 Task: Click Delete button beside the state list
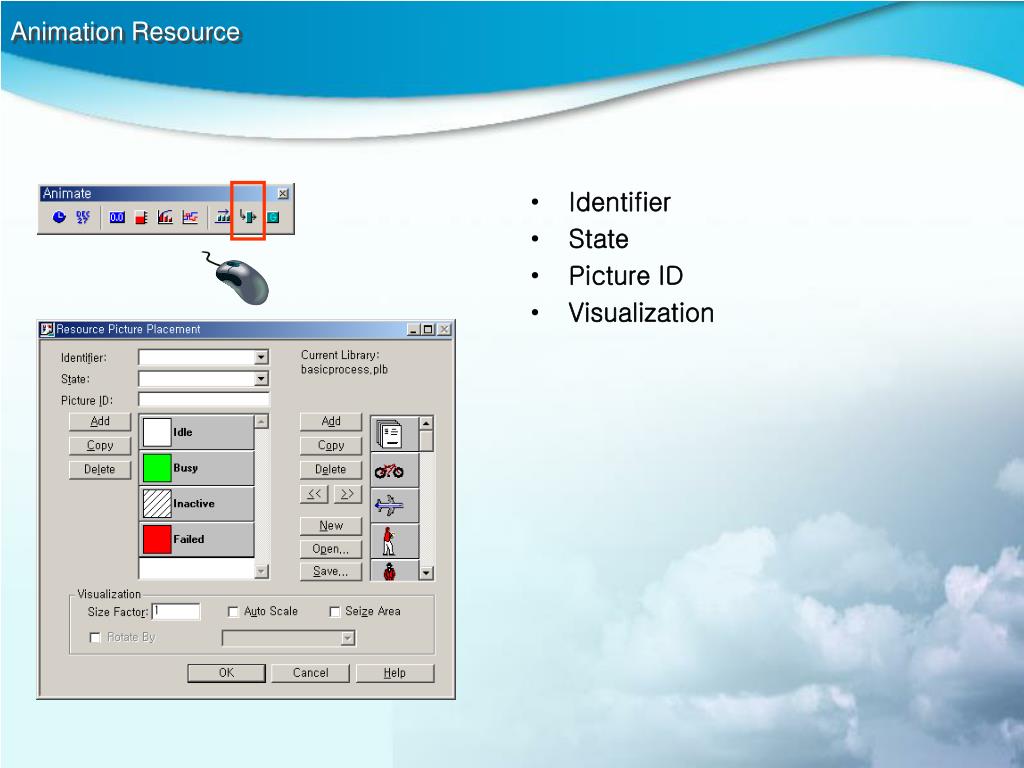click(100, 470)
